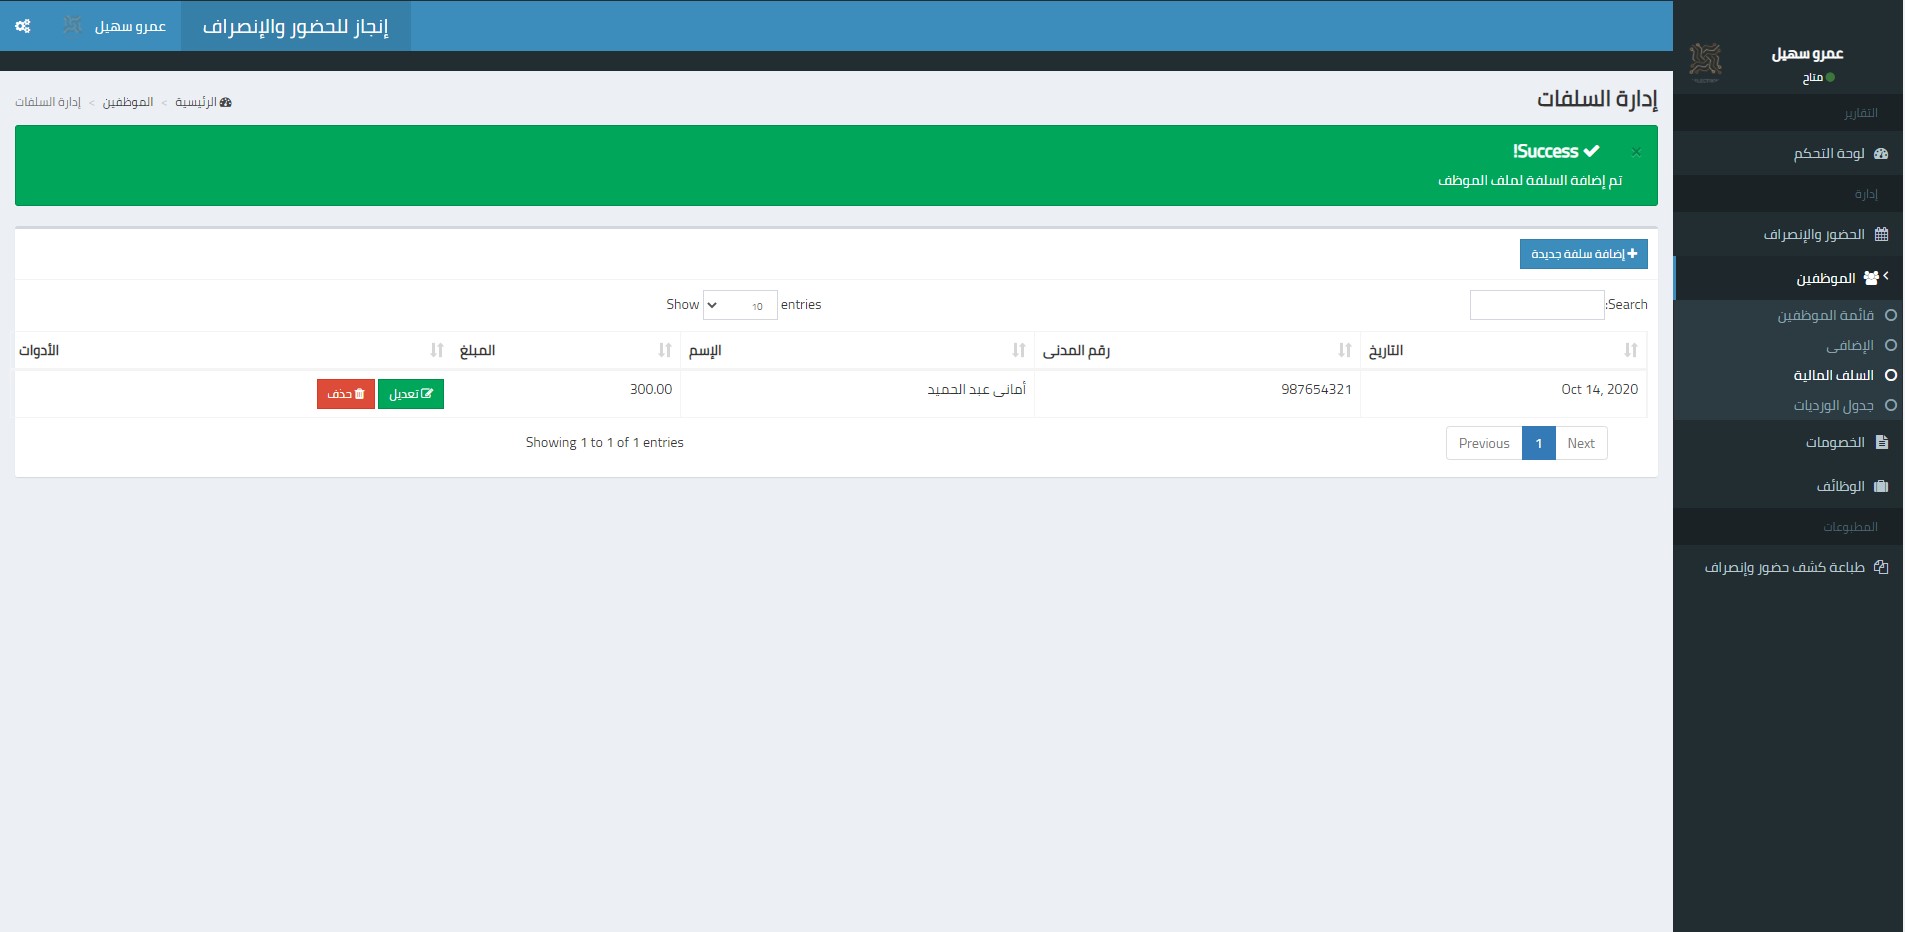Click the red حذف button
This screenshot has height=932, width=1905.
pyautogui.click(x=346, y=394)
